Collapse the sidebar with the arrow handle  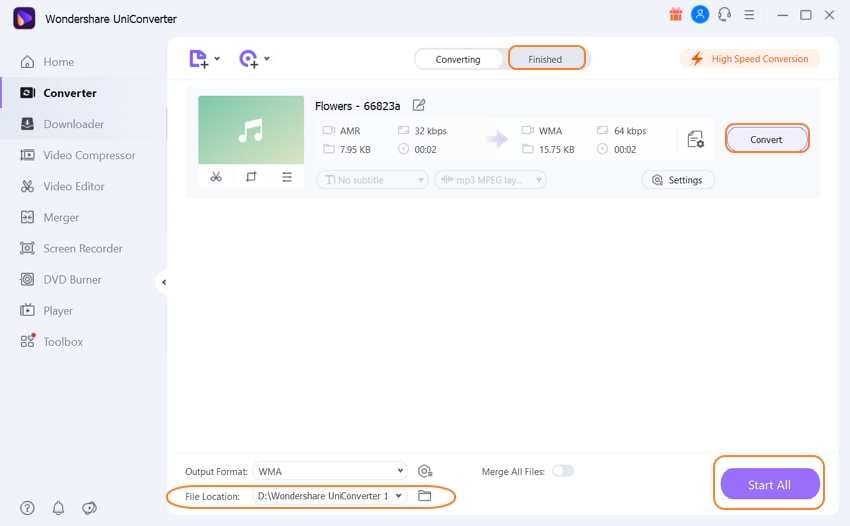[163, 282]
